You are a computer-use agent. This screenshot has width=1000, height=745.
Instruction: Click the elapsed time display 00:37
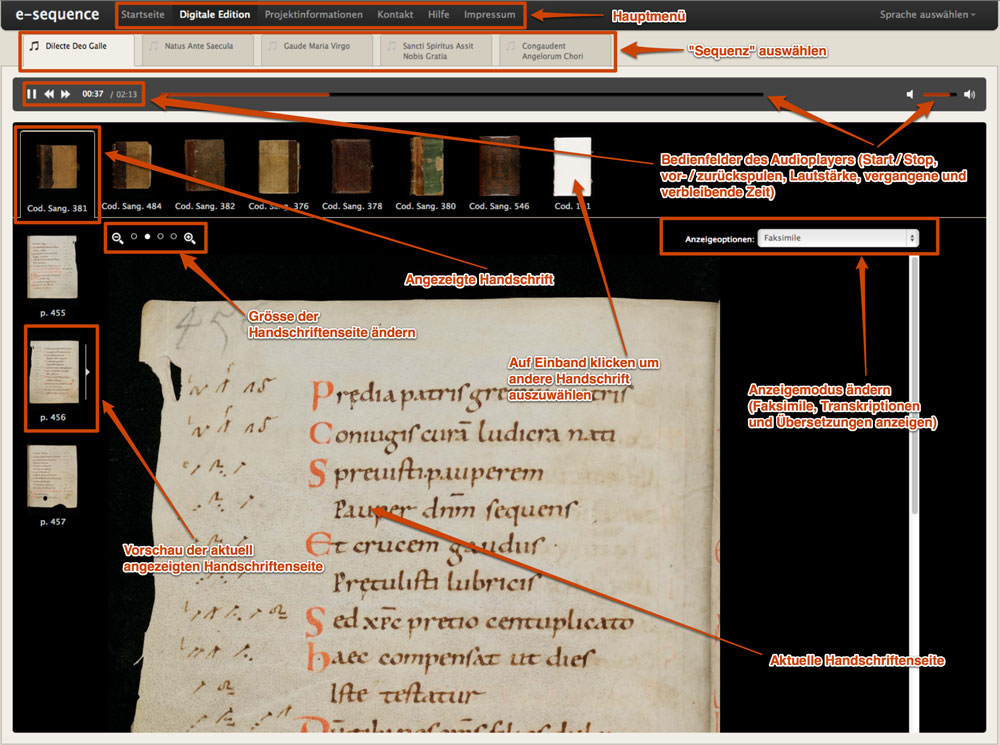pos(92,94)
